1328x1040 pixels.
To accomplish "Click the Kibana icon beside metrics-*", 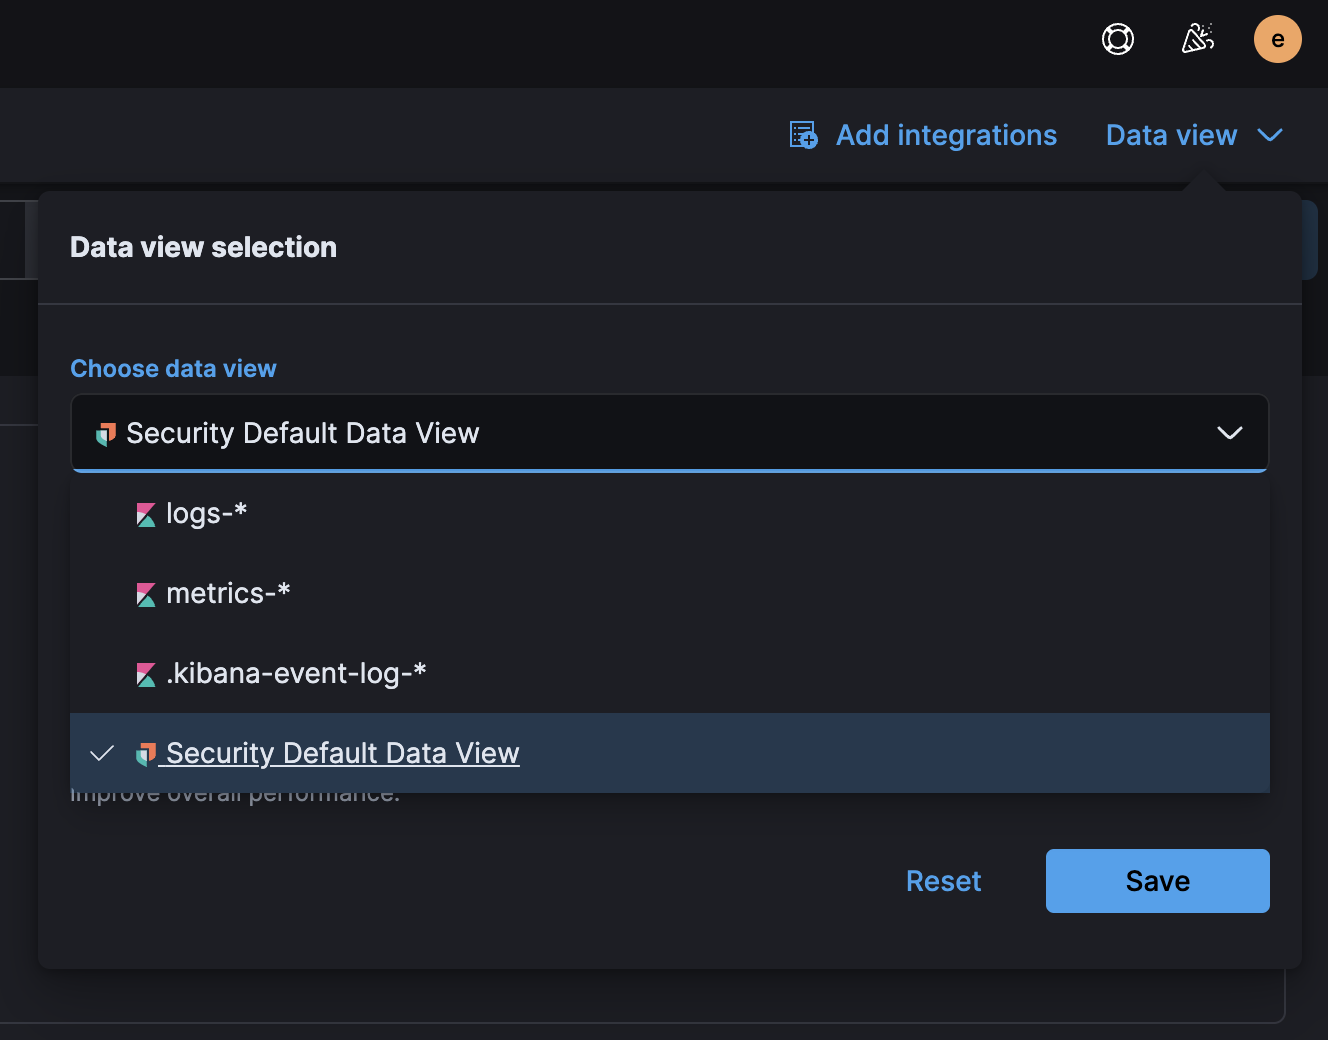I will (145, 593).
